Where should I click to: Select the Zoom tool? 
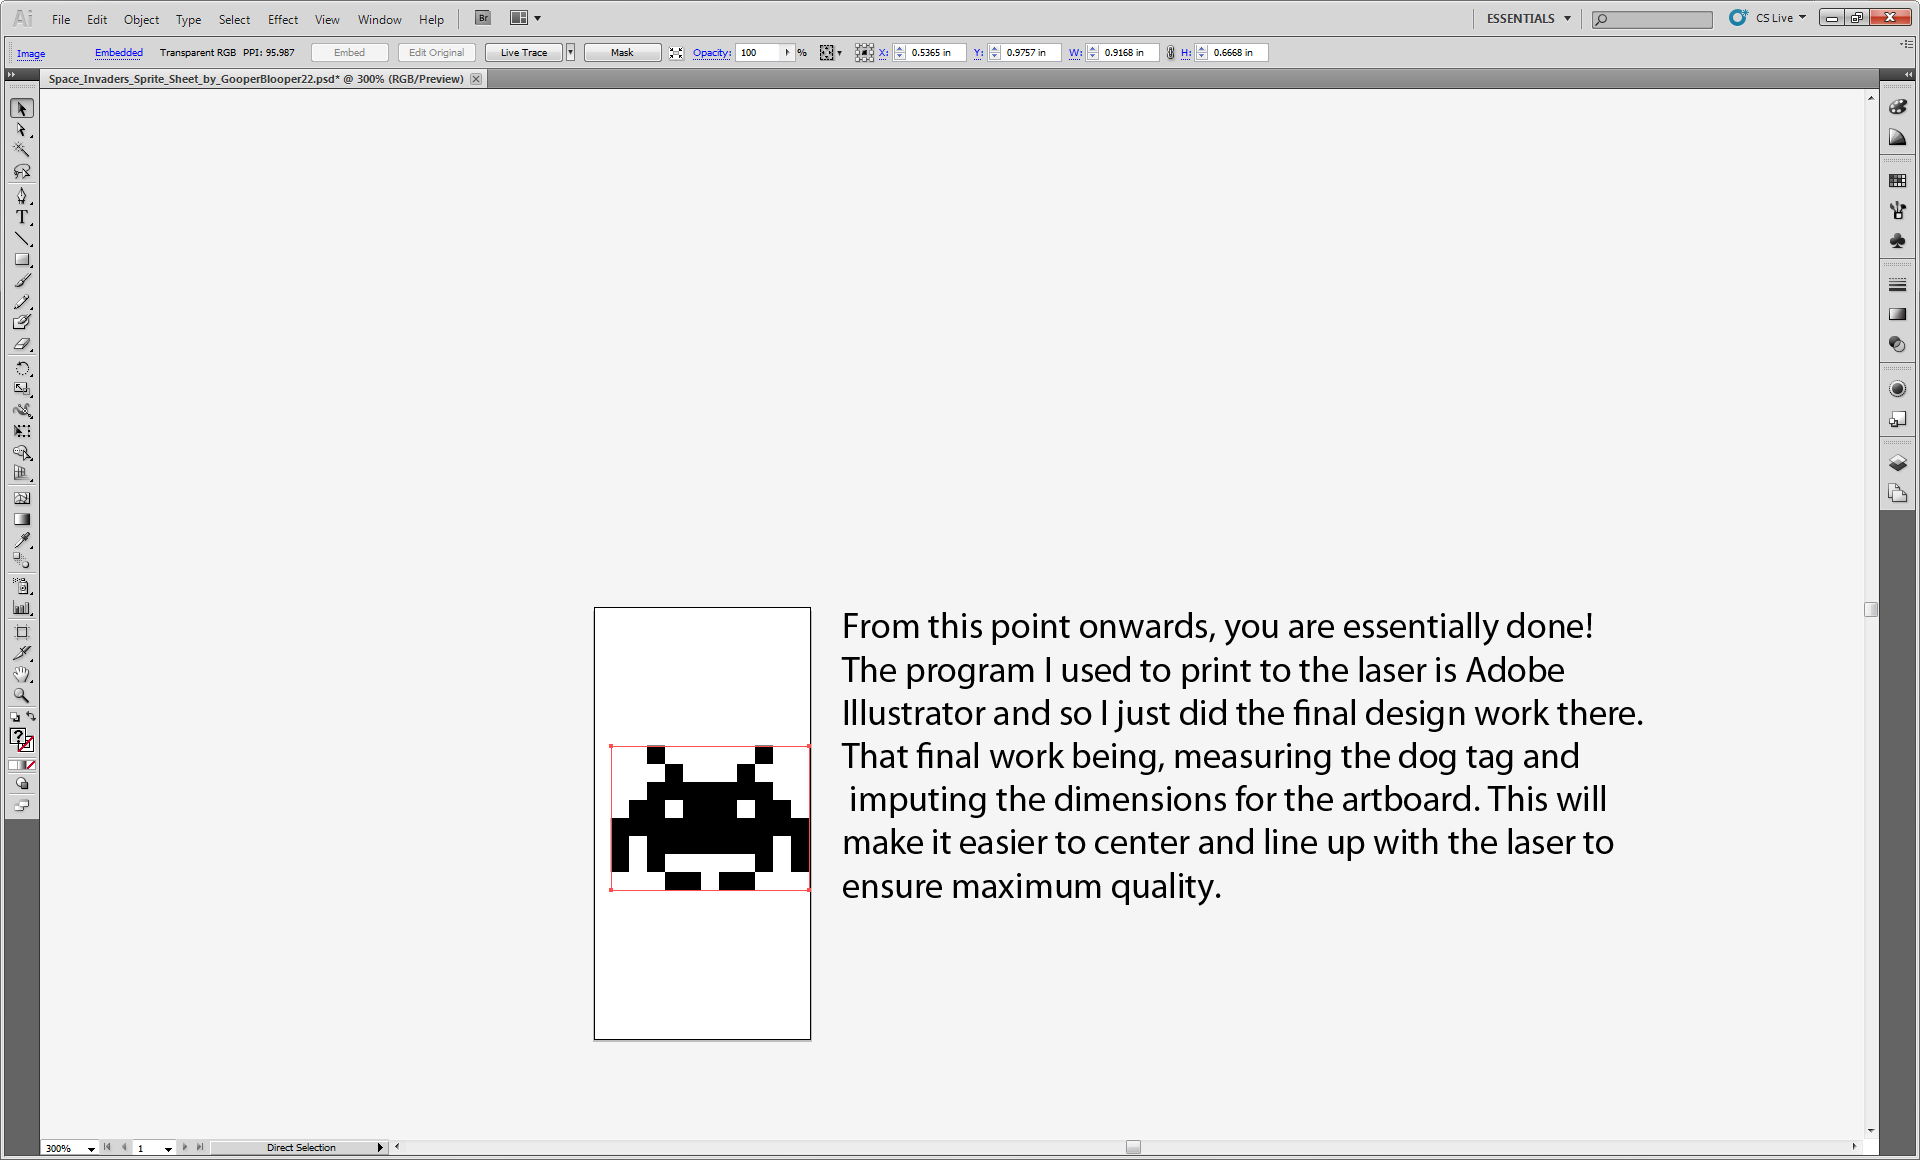pyautogui.click(x=22, y=695)
